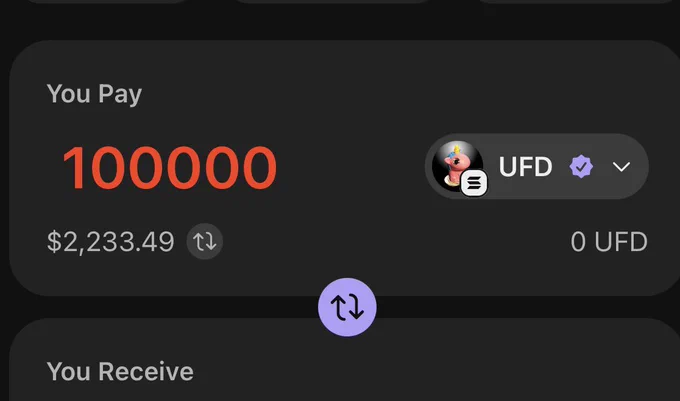
Task: Select the You Receive card panel
Action: pyautogui.click(x=345, y=360)
